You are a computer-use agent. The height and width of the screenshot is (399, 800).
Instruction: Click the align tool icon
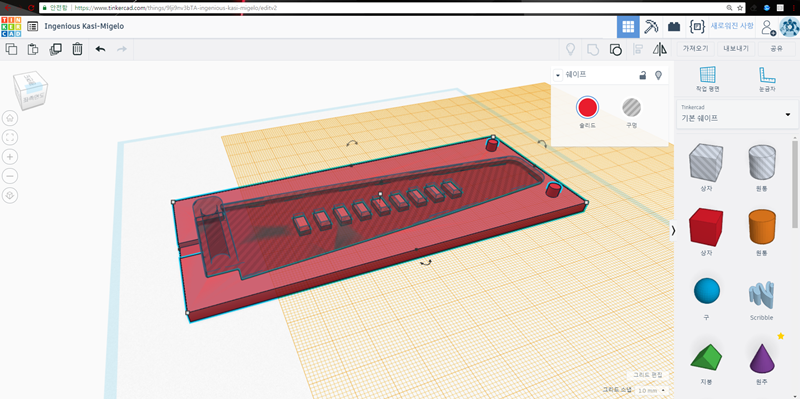[x=637, y=49]
